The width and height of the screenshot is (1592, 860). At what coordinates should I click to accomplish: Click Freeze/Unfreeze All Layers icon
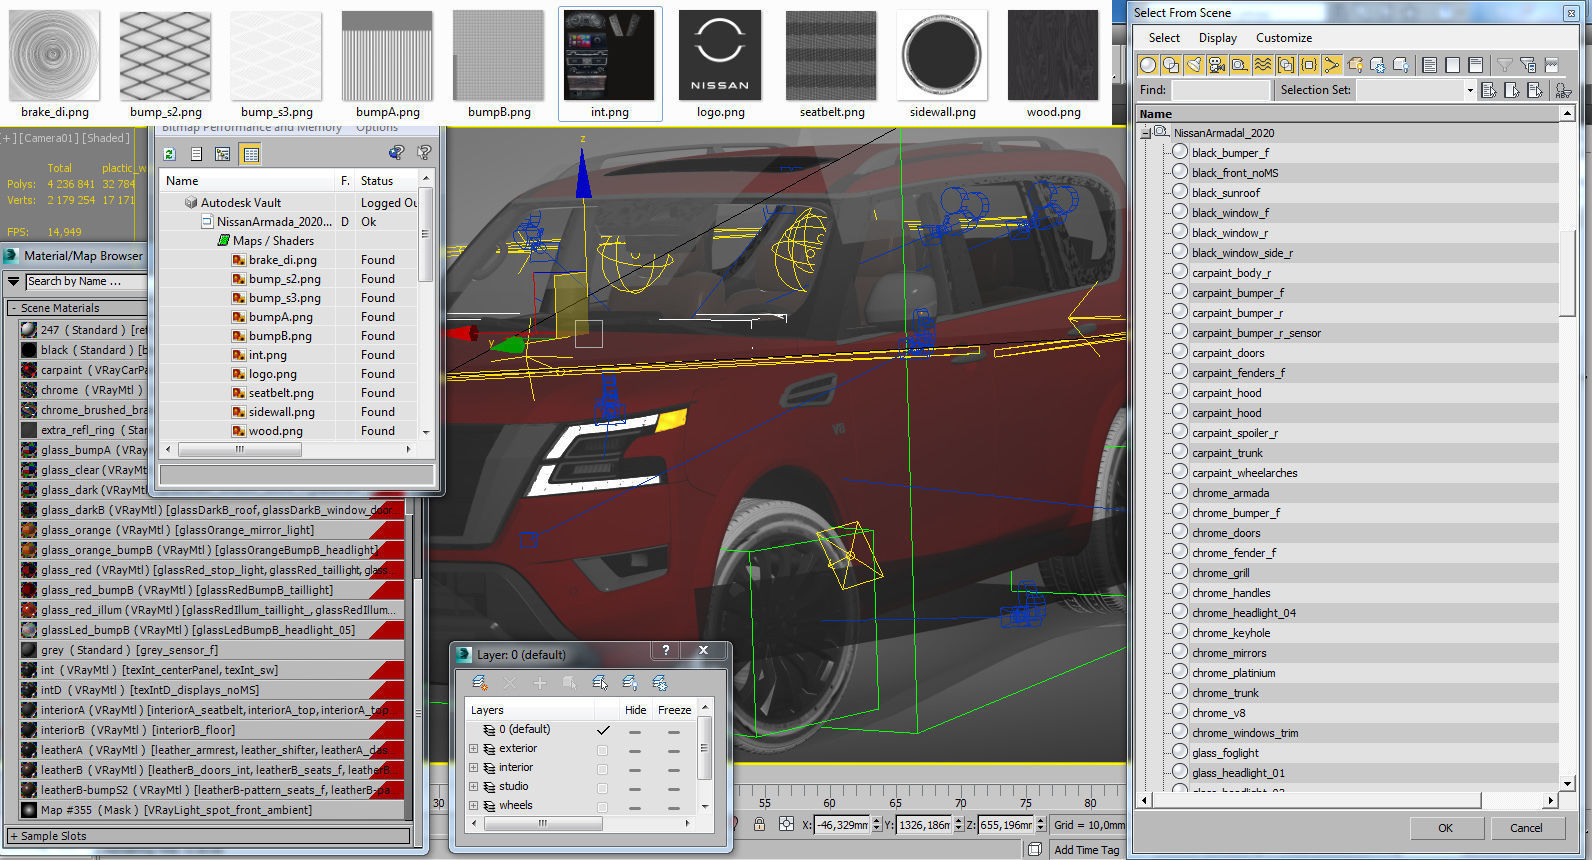pyautogui.click(x=660, y=683)
